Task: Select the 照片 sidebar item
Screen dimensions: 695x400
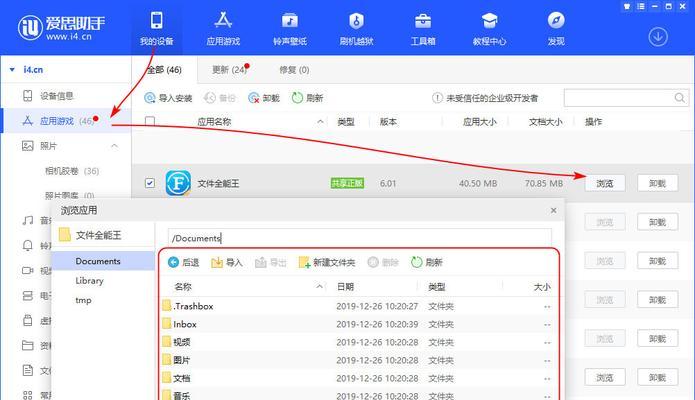Action: pos(66,146)
